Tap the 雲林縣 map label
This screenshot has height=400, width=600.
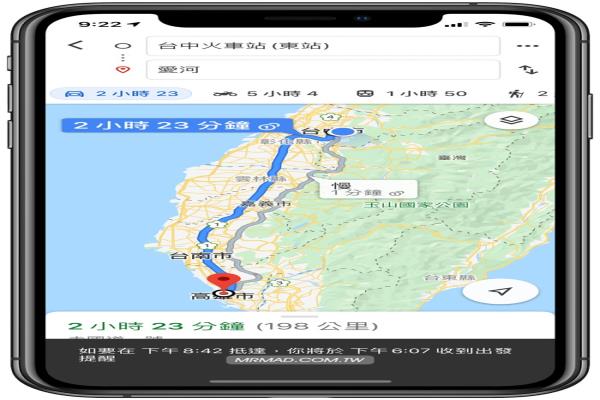[x=261, y=179]
